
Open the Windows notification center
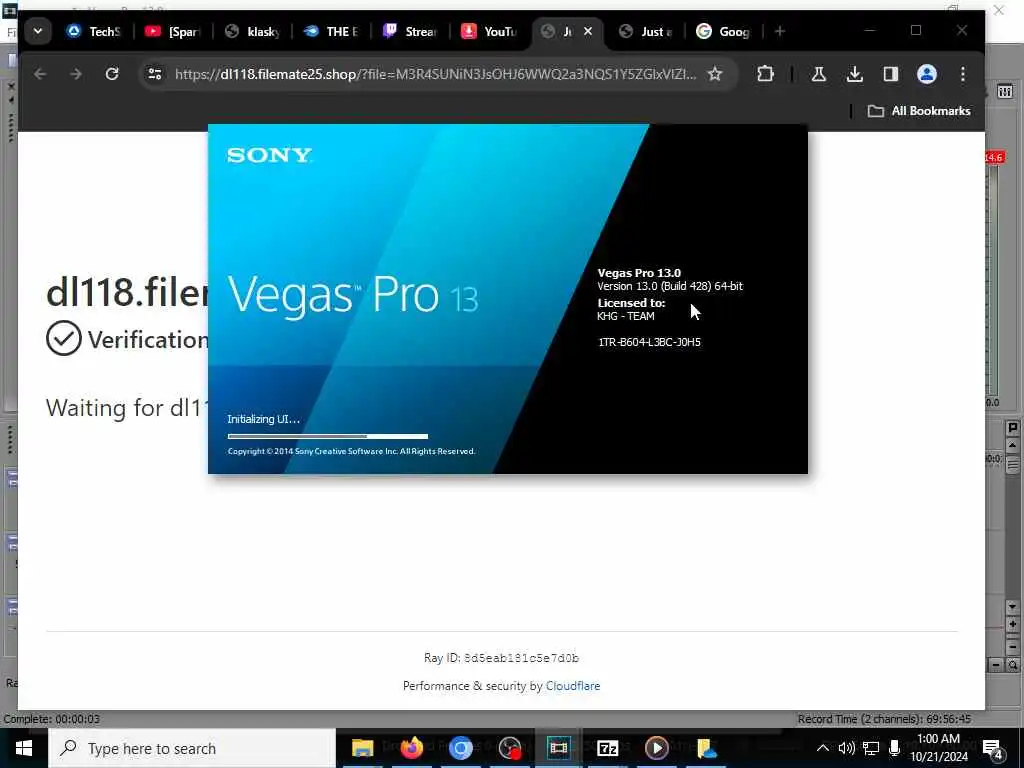click(x=993, y=748)
